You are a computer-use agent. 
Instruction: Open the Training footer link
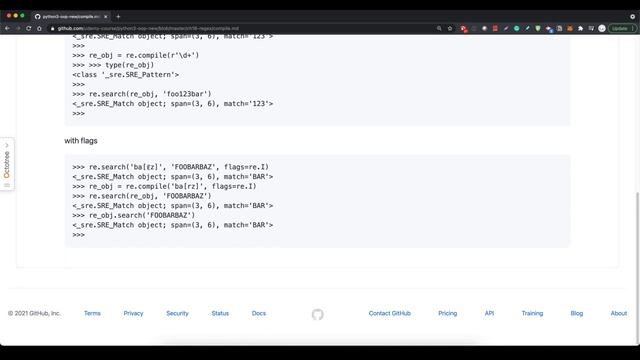click(x=532, y=313)
